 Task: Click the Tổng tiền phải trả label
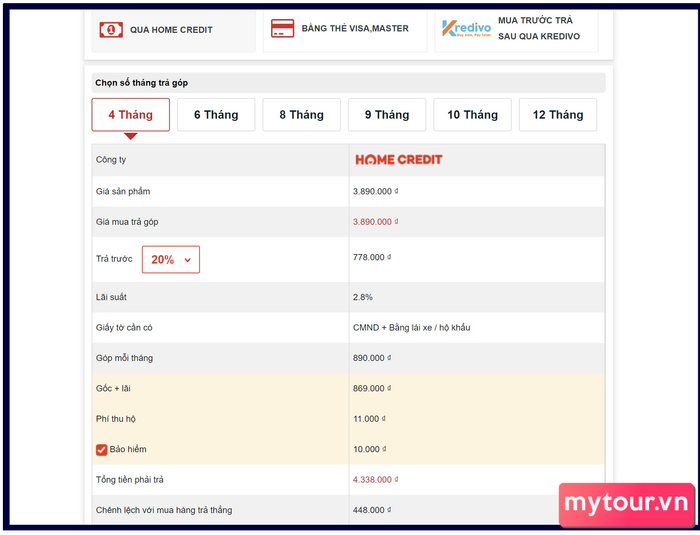click(129, 479)
